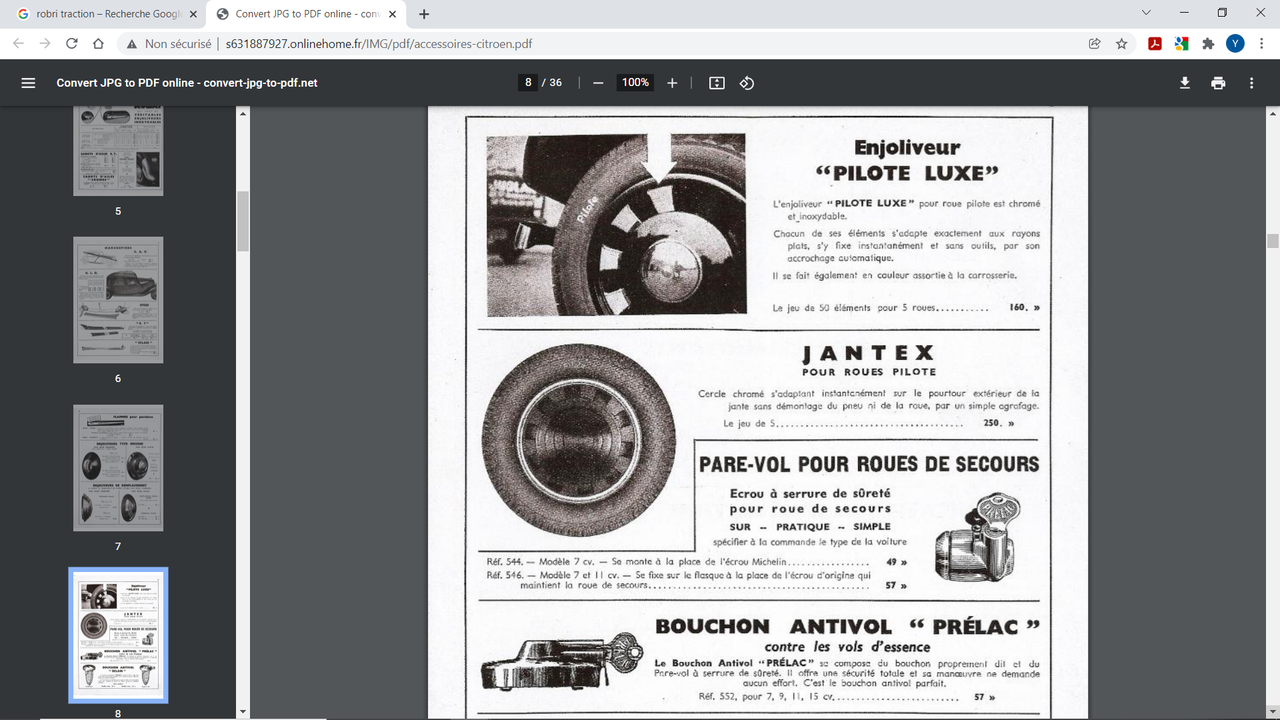Open page 5 thumbnail
This screenshot has width=1280, height=720.
[x=118, y=151]
